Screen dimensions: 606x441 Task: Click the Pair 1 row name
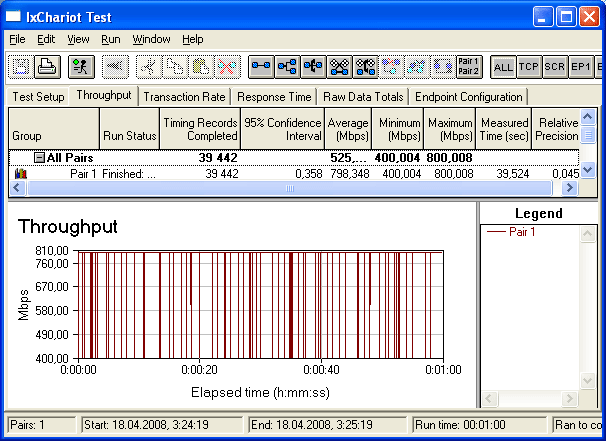(x=83, y=174)
